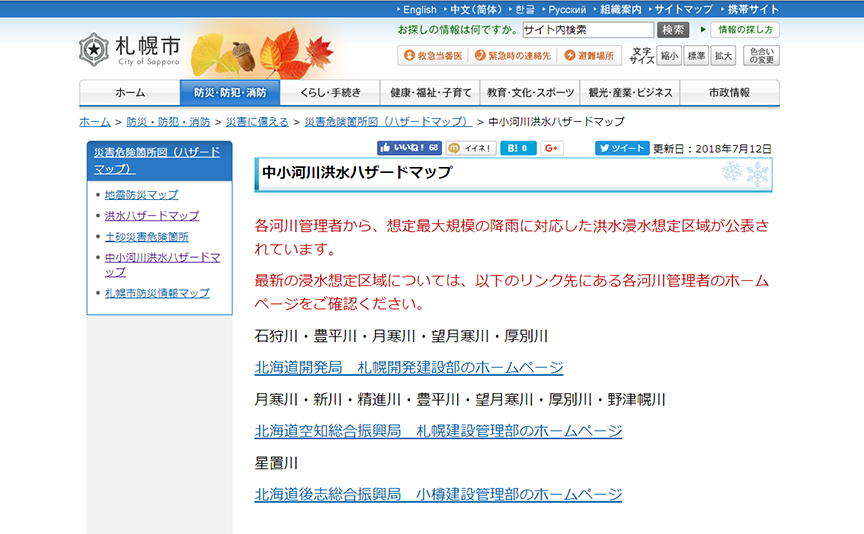Click 災害に備える breadcrumb link
Viewport: 864px width, 534px height.
257,122
